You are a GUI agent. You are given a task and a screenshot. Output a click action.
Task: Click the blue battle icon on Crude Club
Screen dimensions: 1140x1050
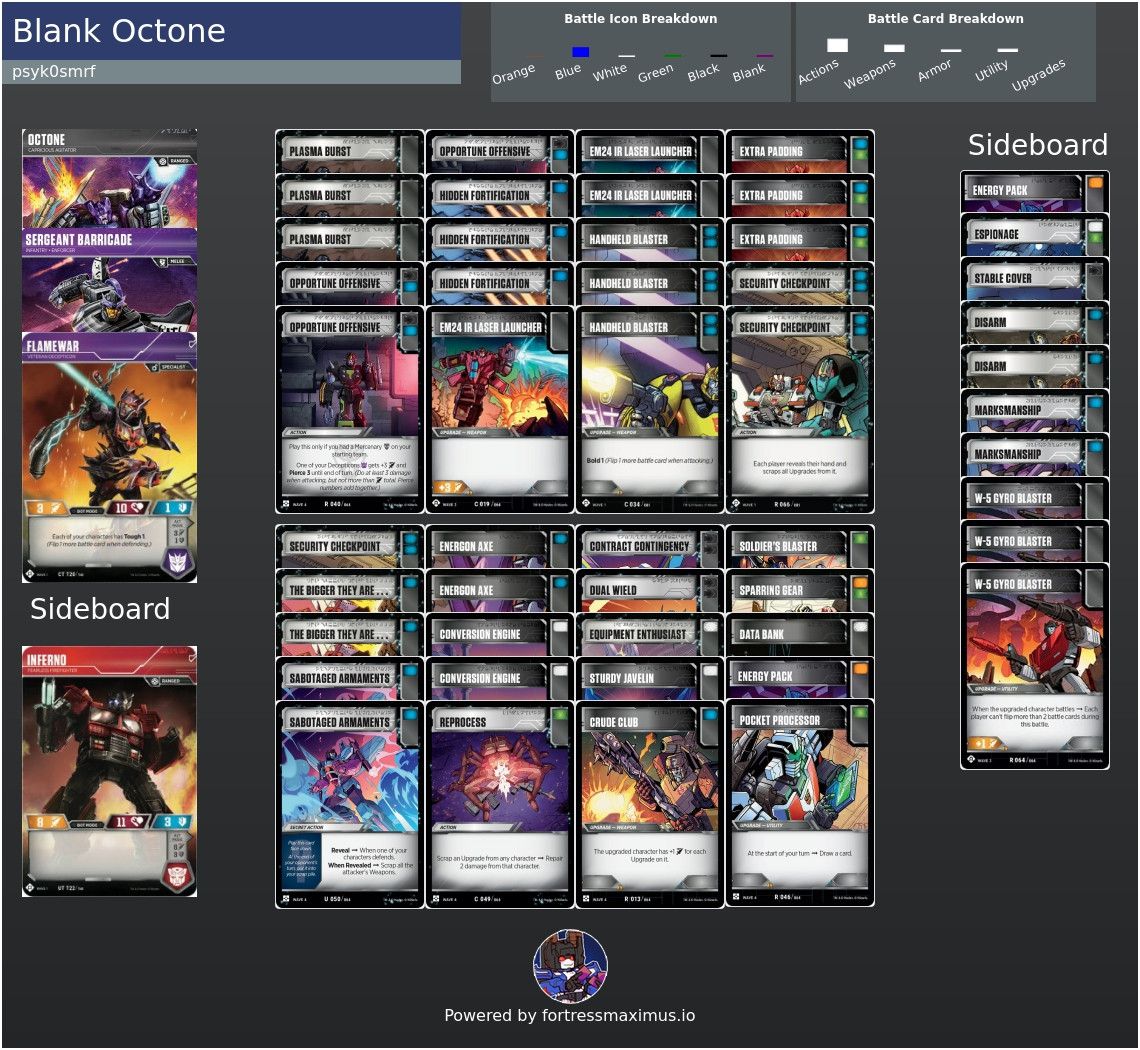coord(710,715)
